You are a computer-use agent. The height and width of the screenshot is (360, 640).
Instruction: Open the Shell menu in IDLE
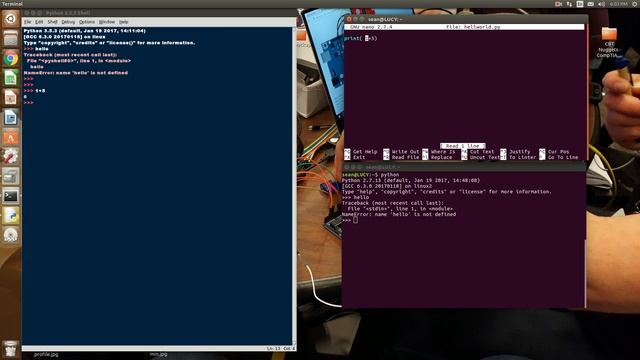(53, 22)
